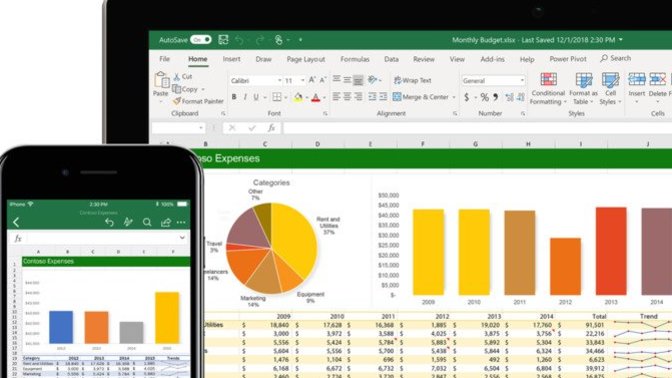This screenshot has width=672, height=378.
Task: Toggle Underline formatting
Action: click(256, 97)
